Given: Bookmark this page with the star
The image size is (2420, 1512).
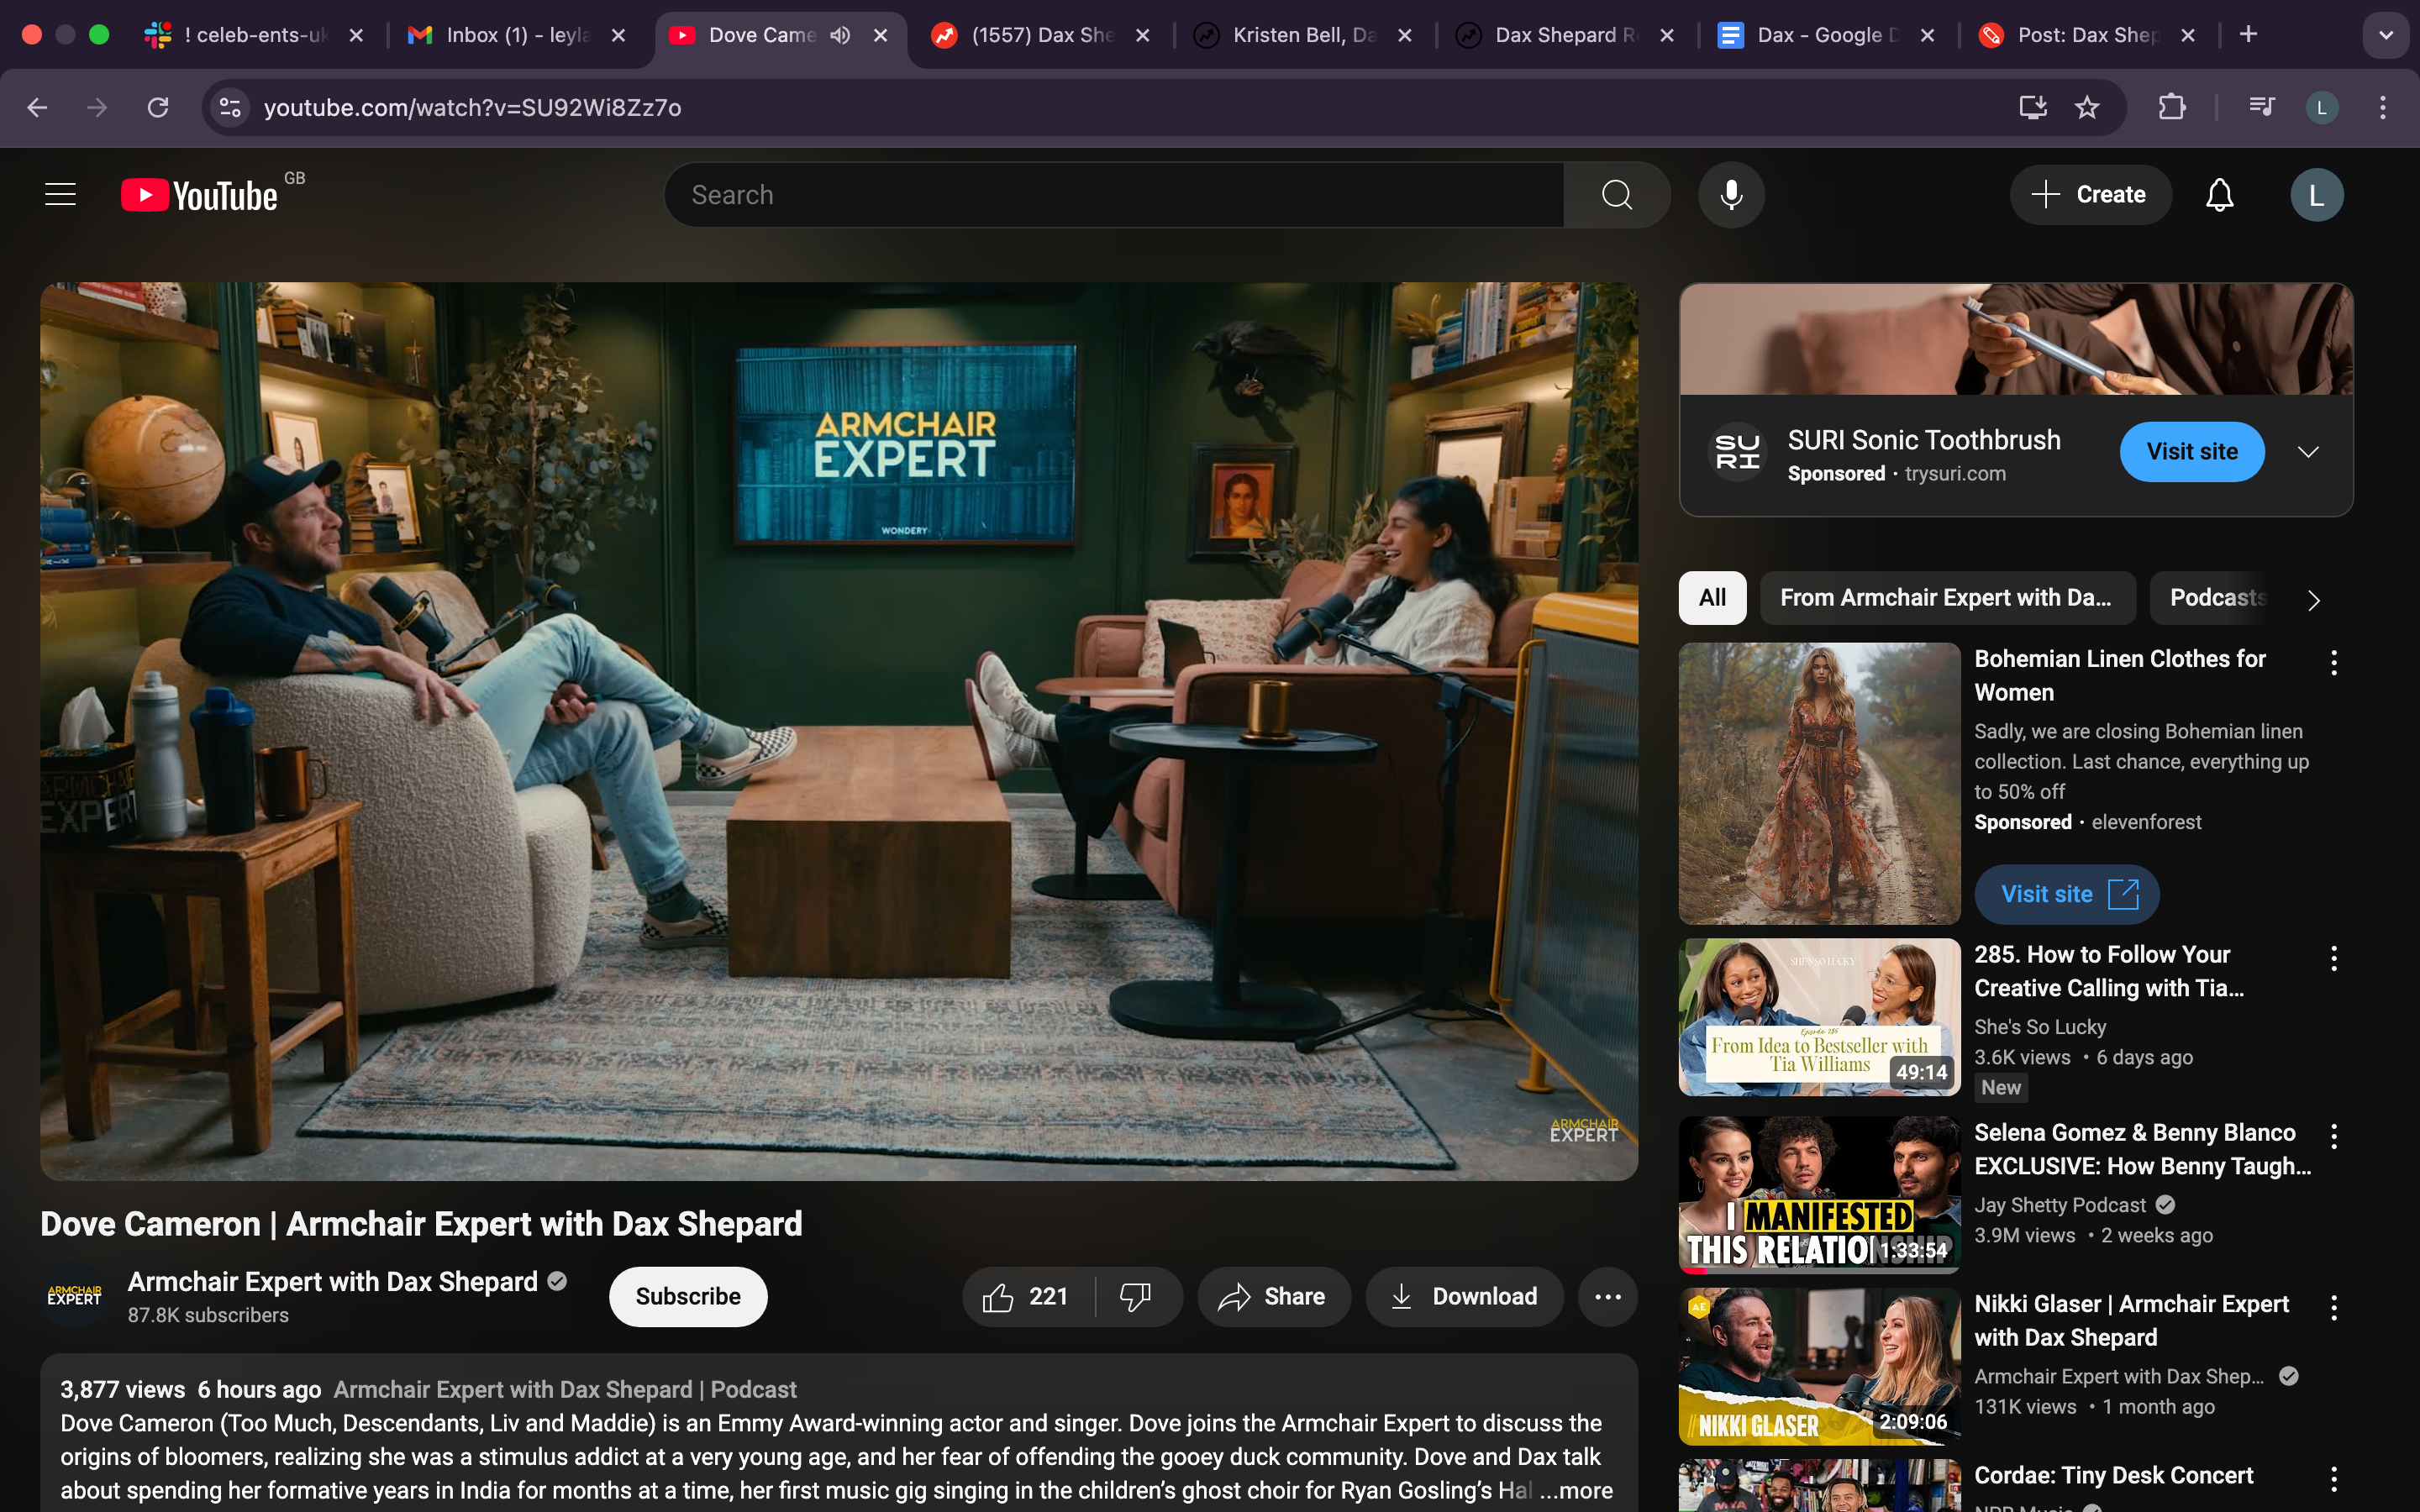Looking at the screenshot, I should (x=2086, y=107).
